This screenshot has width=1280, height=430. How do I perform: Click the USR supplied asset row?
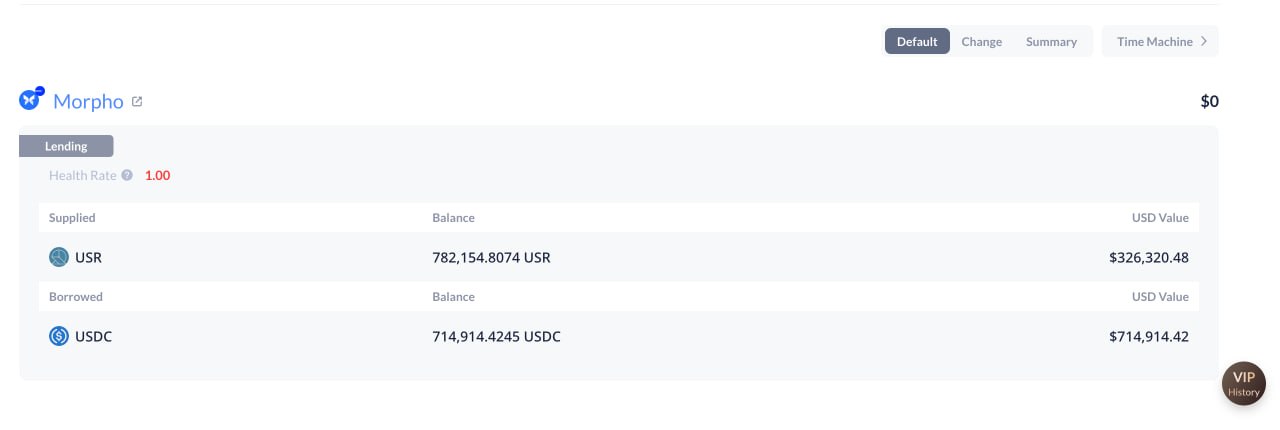pos(619,257)
